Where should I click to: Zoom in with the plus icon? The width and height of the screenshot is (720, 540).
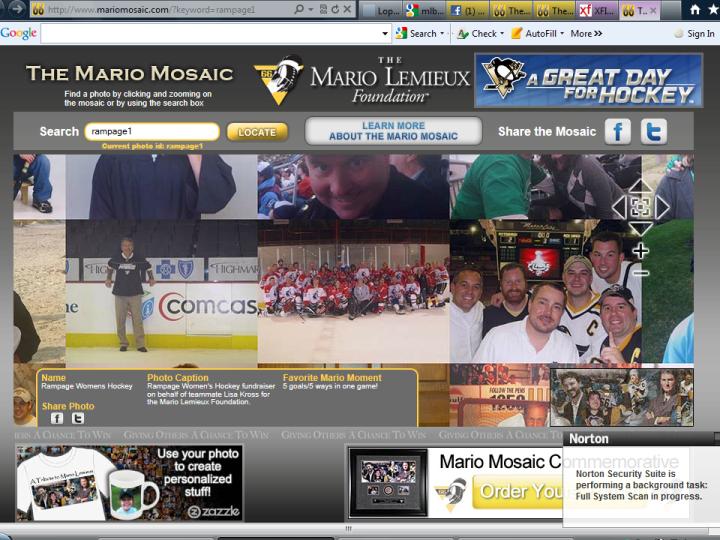641,251
